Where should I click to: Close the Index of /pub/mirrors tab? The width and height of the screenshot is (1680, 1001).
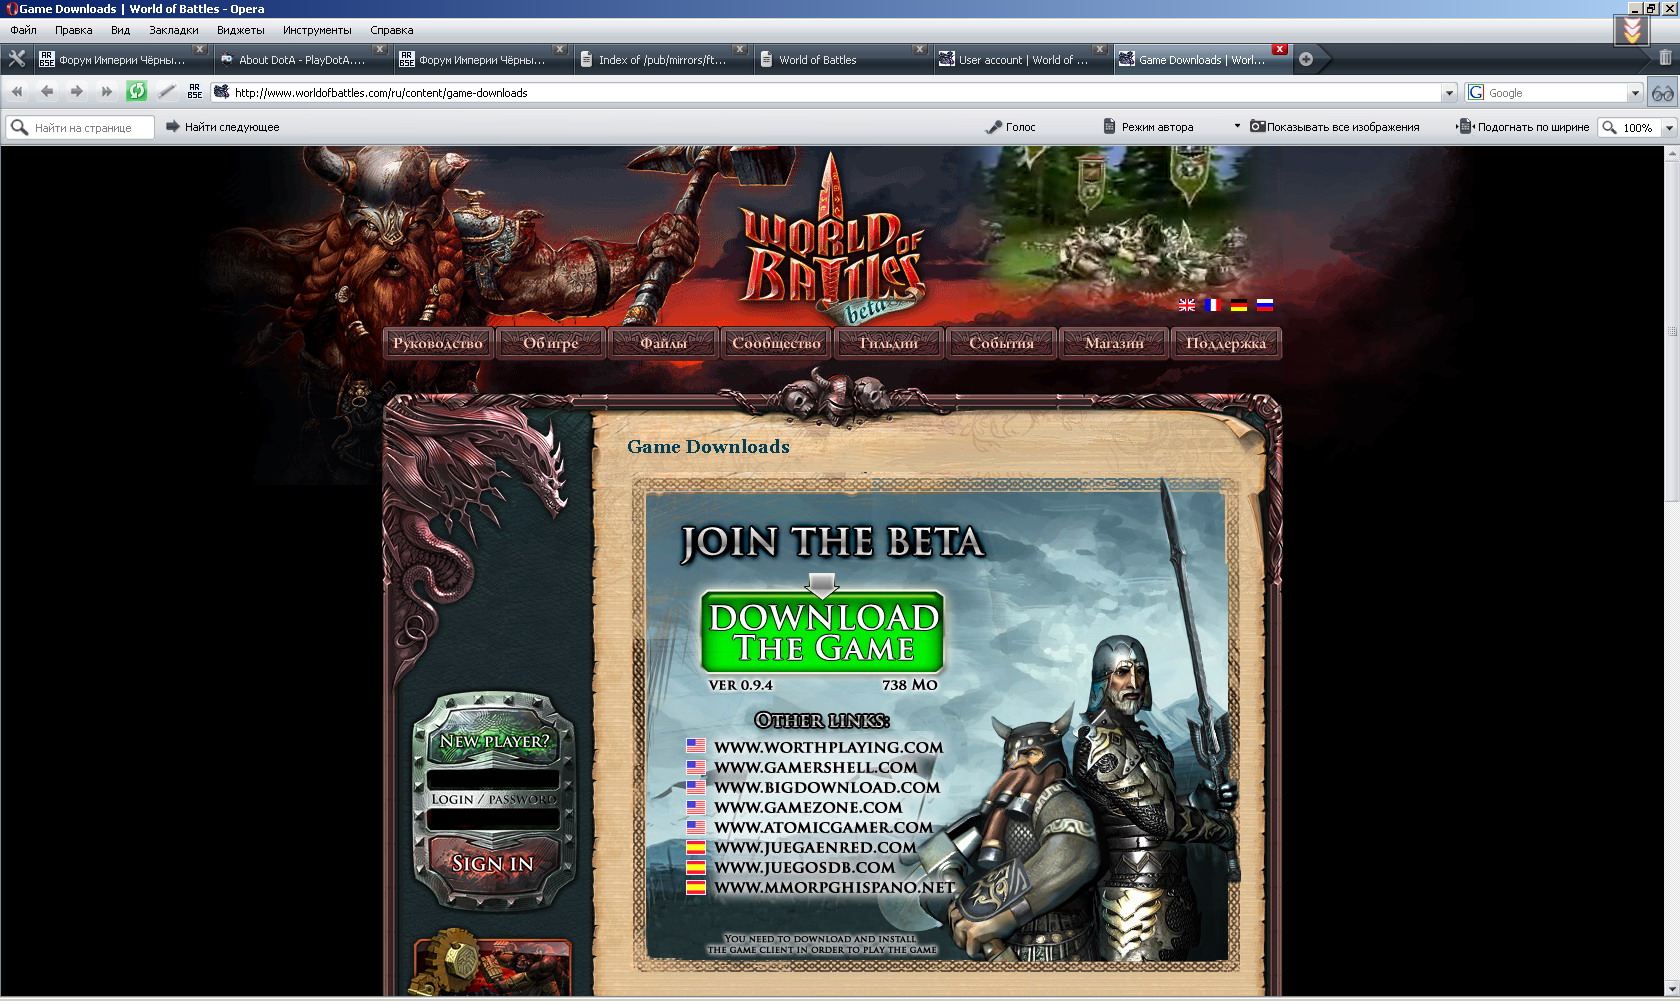coord(739,49)
